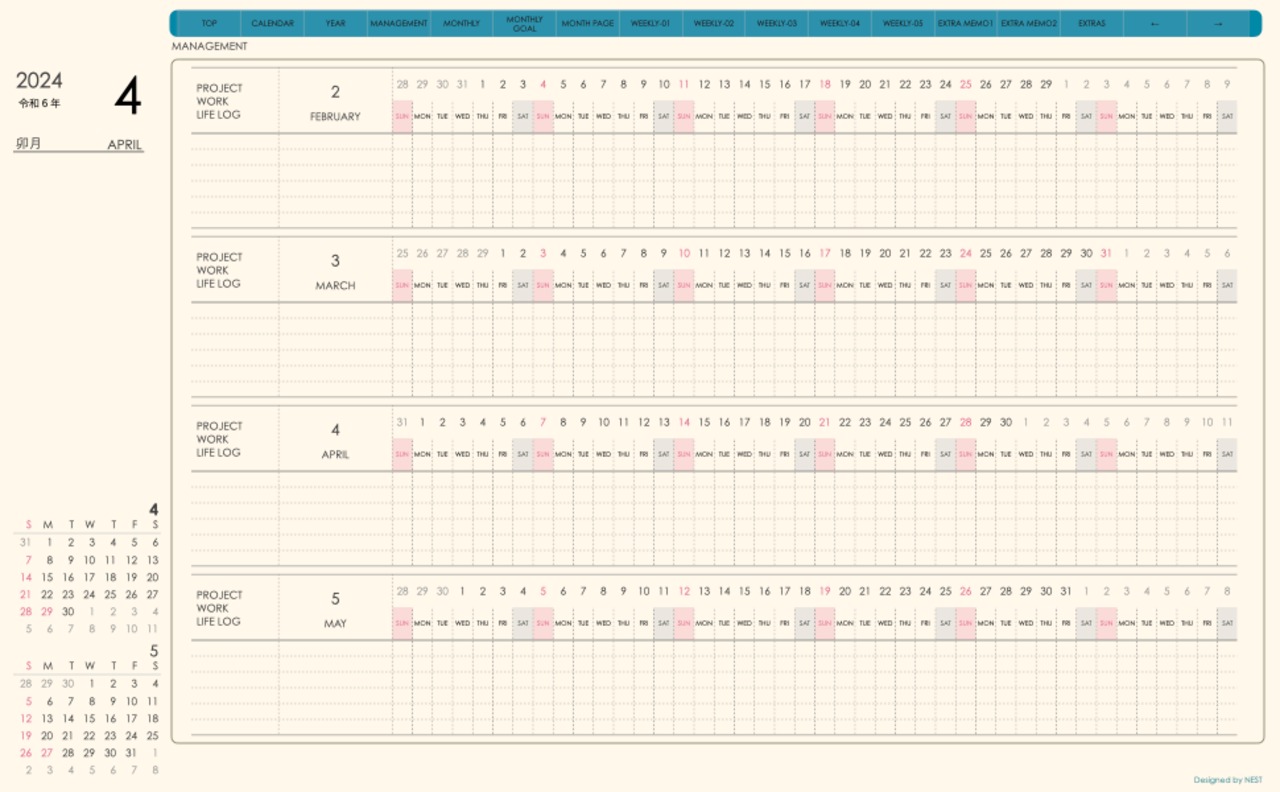Click date 20 in the February timeline

(865, 85)
